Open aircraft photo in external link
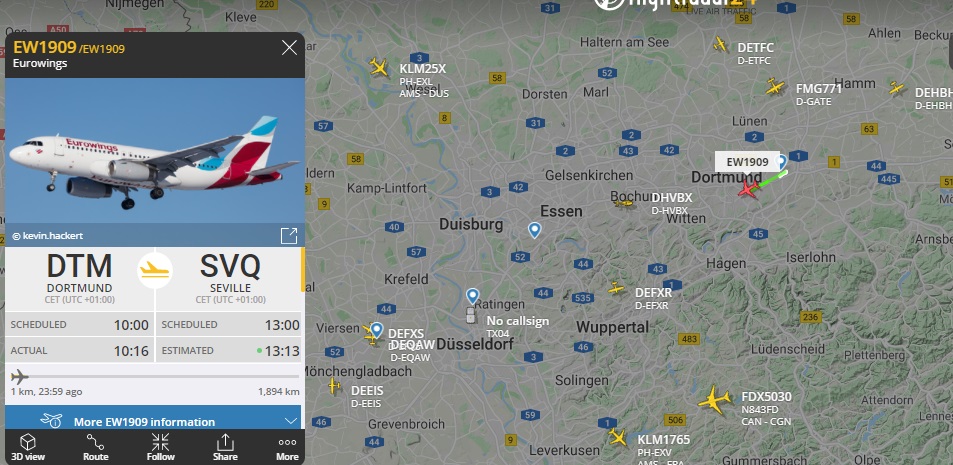953x465 pixels. click(289, 236)
